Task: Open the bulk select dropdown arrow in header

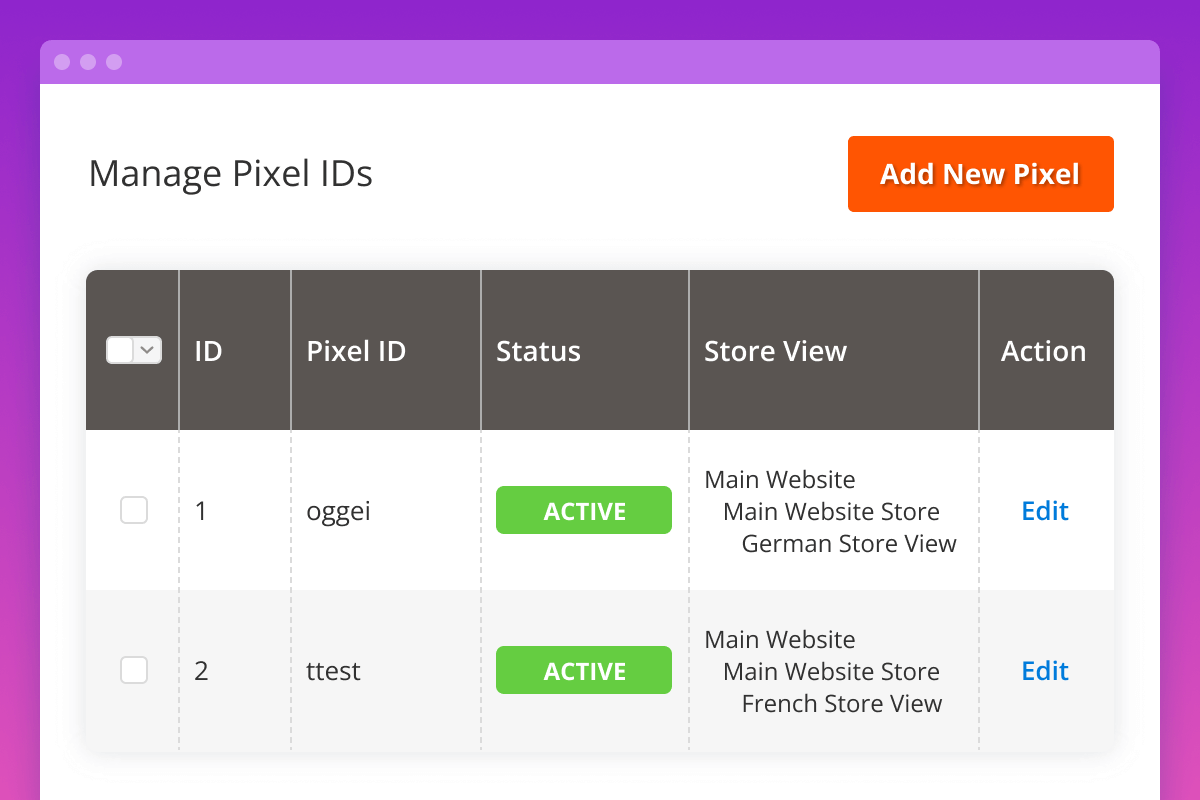Action: coord(148,350)
